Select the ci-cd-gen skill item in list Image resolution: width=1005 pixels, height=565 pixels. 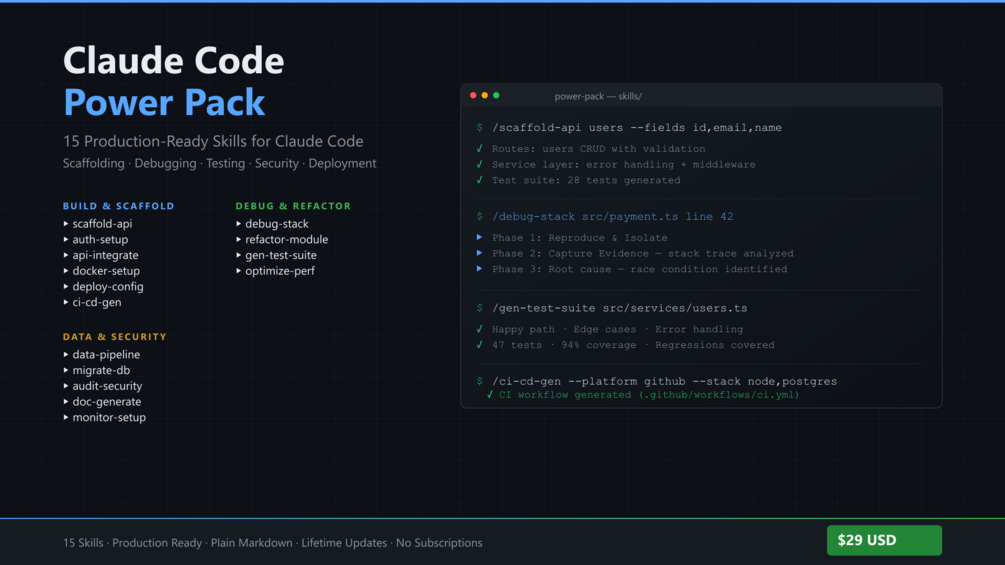97,302
